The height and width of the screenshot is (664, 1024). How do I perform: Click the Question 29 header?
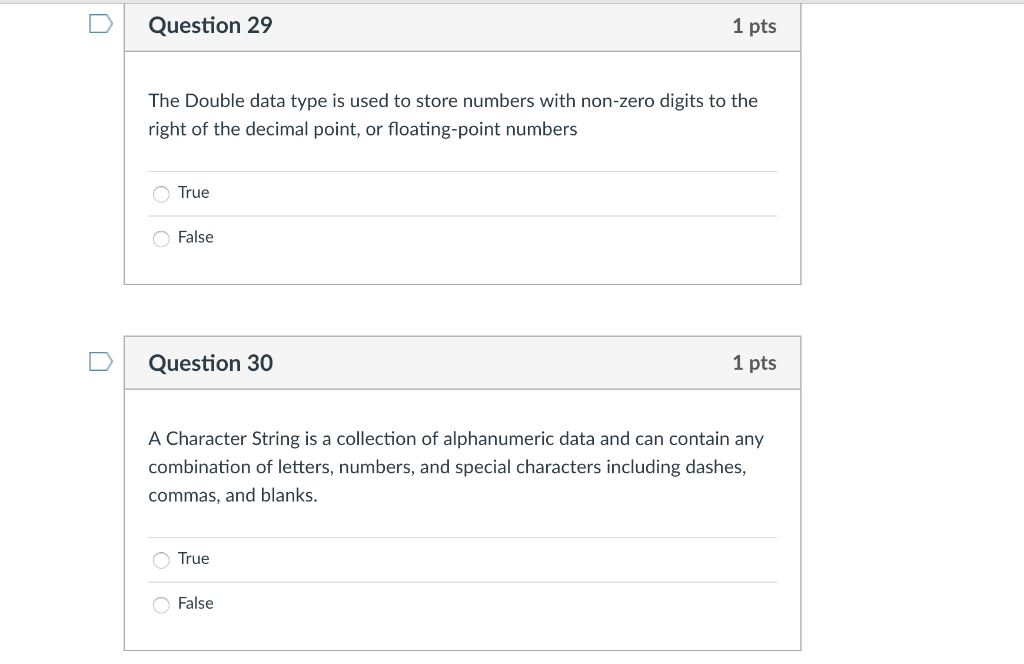[210, 25]
